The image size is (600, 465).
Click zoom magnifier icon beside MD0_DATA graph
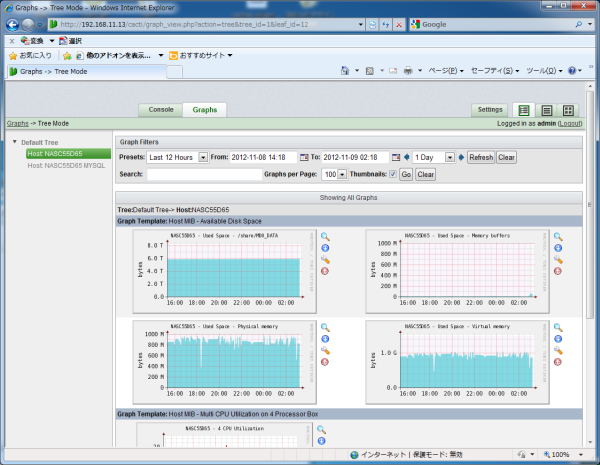tap(323, 237)
